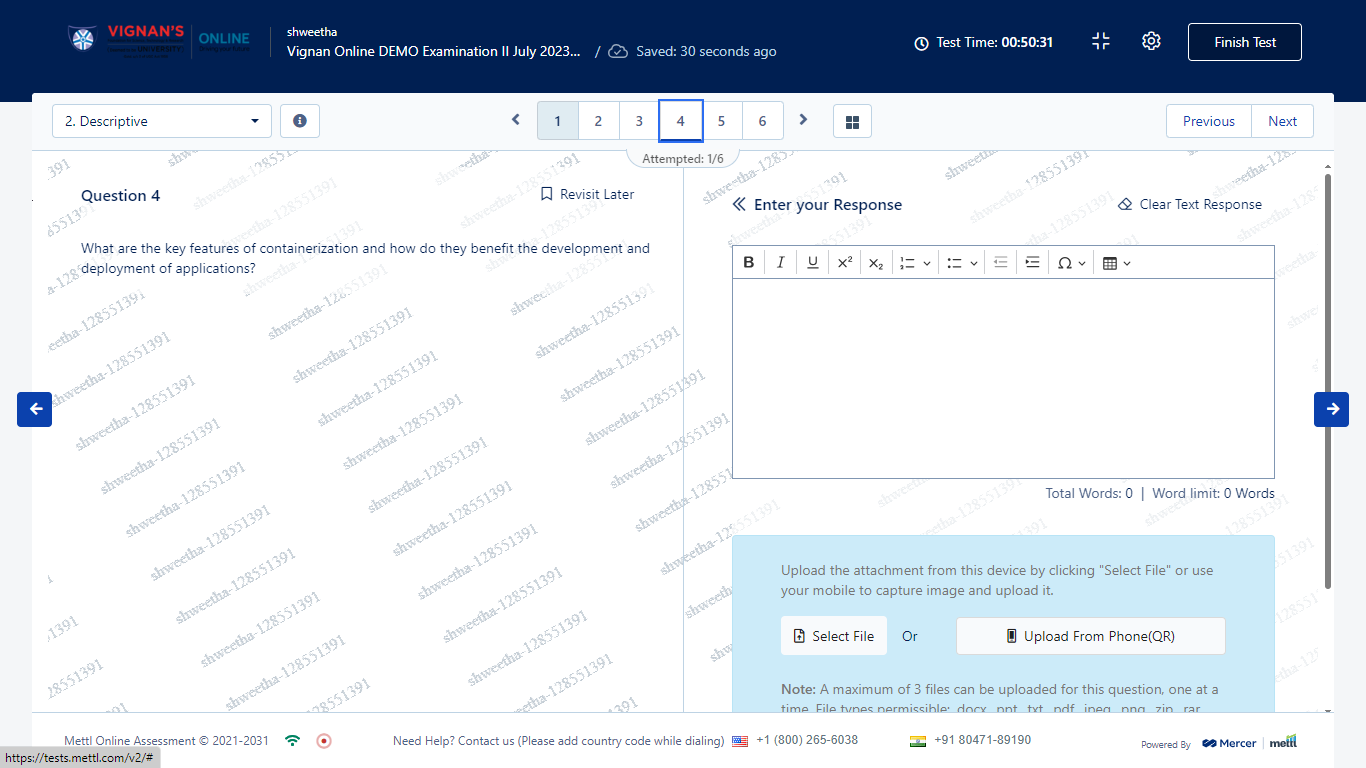
Task: Click the US flag icon
Action: click(740, 741)
